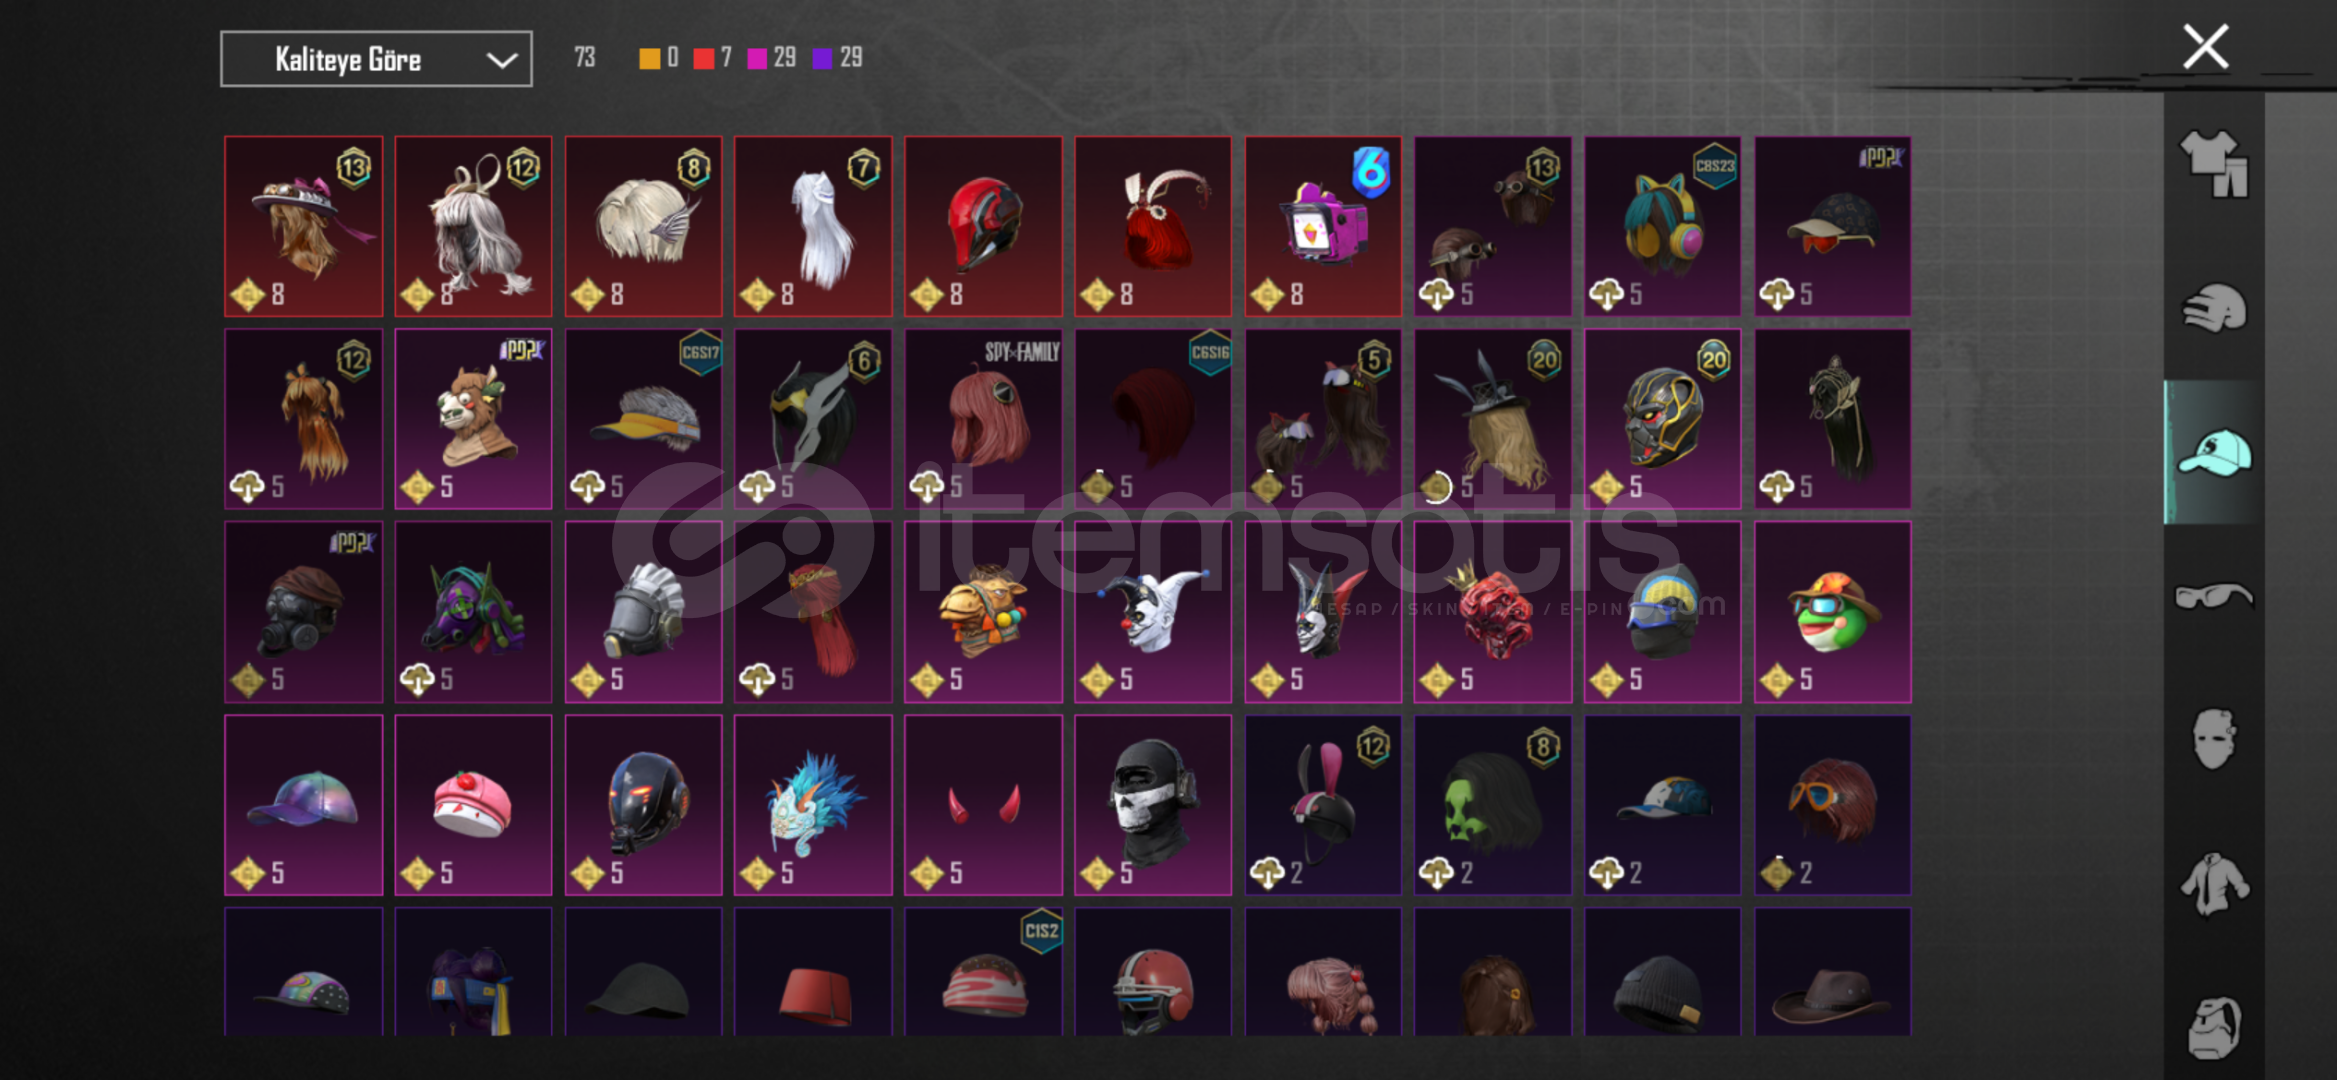Screen dimensions: 2337x1080
Task: Pick the skull balaclava with headphones item
Action: click(x=1153, y=805)
